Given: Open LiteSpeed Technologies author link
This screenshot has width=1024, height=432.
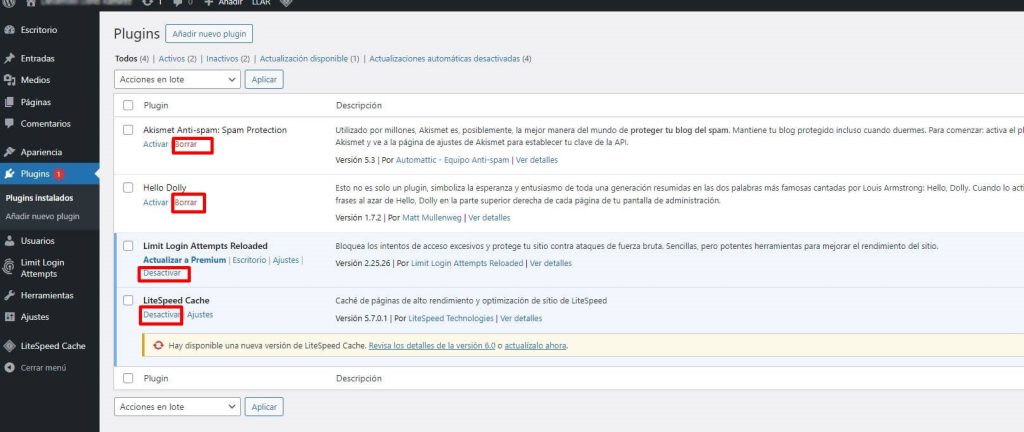Looking at the screenshot, I should (x=451, y=318).
